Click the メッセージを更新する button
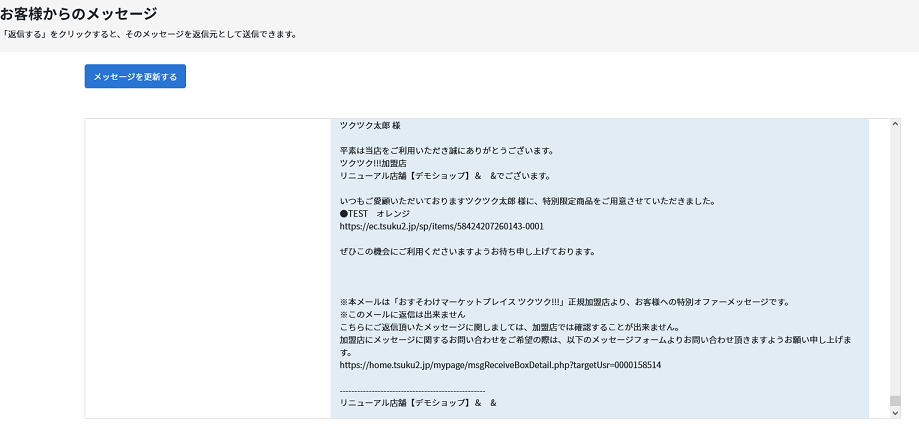This screenshot has width=919, height=427. point(135,76)
